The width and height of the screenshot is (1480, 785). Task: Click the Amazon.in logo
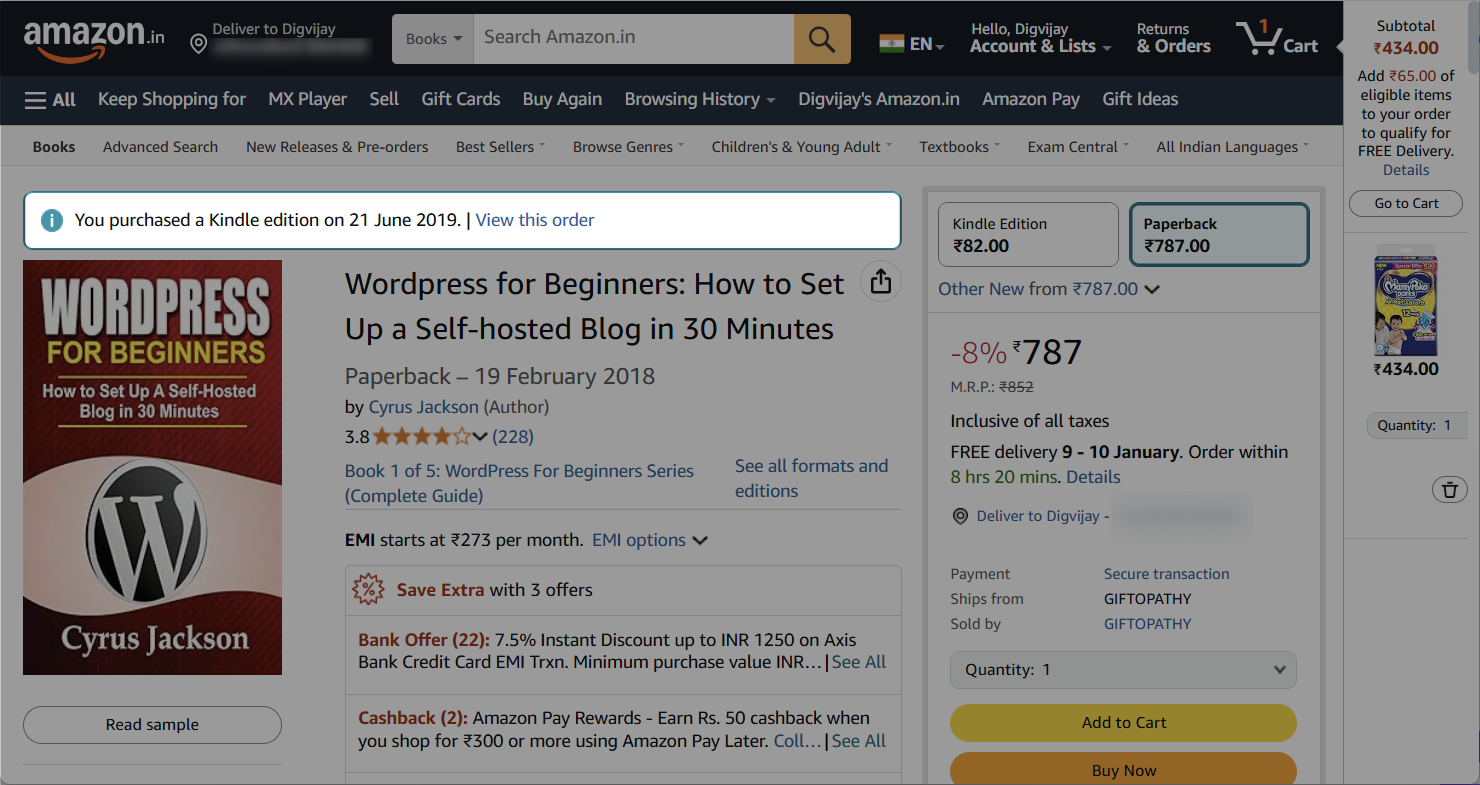click(95, 36)
